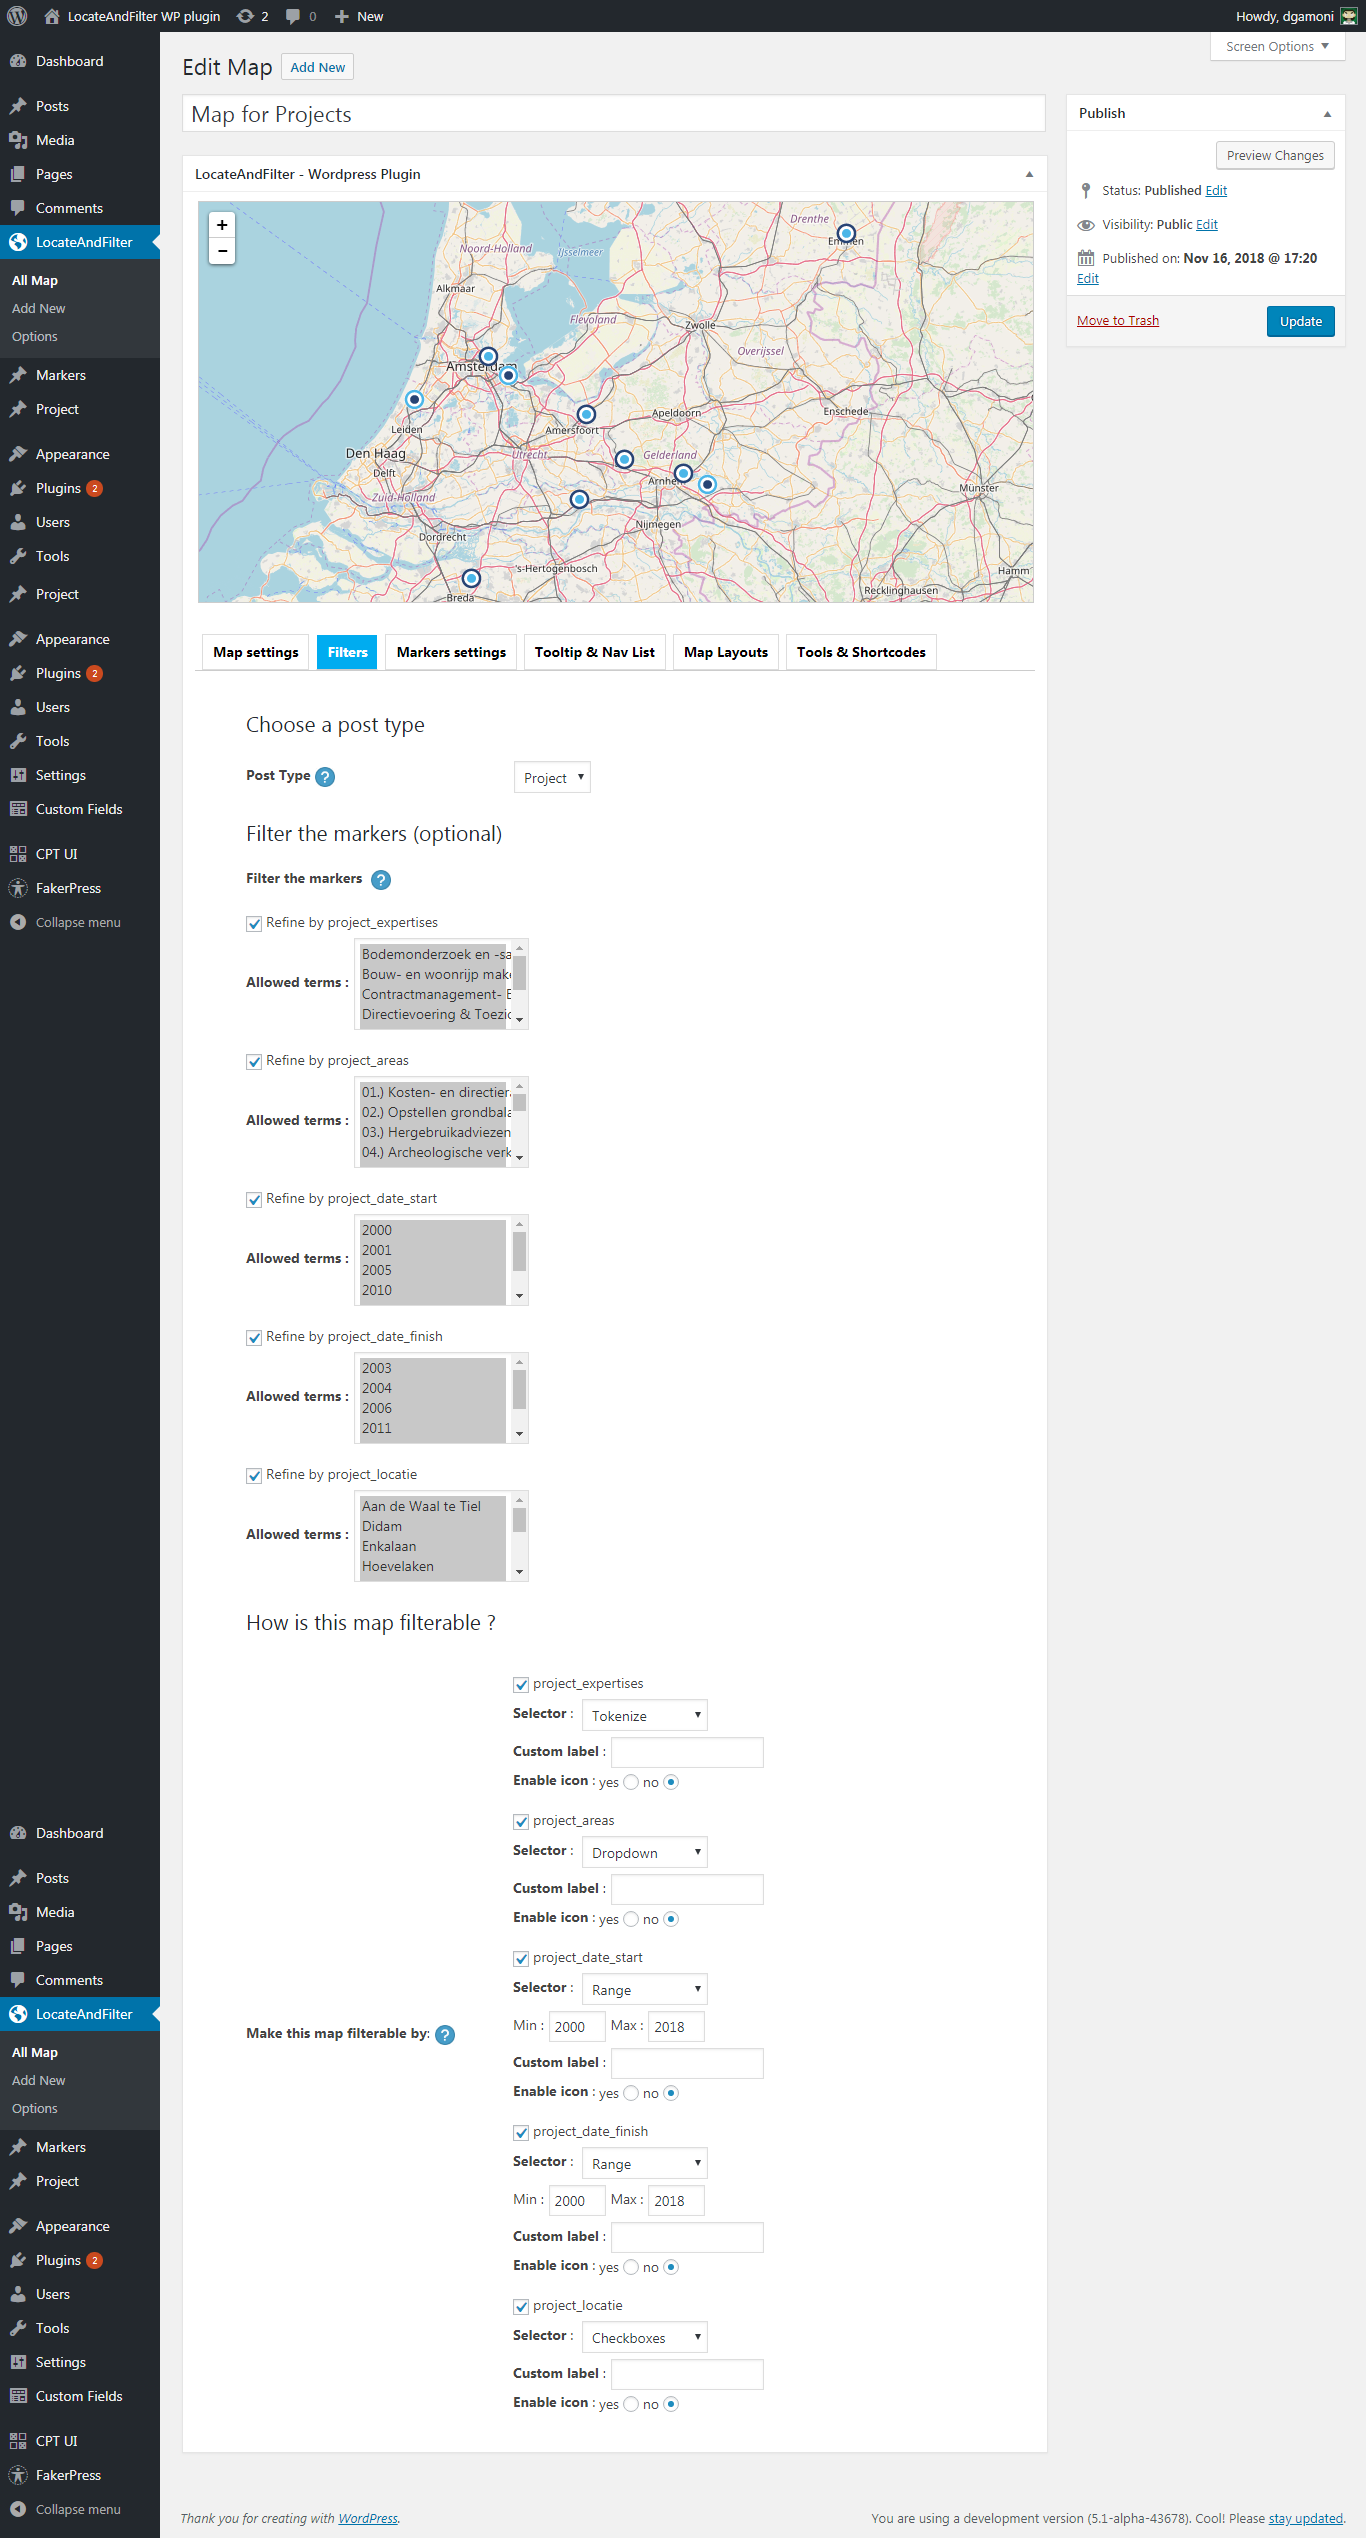The image size is (1366, 2538).
Task: Toggle Refine by project_locatie checkbox
Action: click(254, 1476)
